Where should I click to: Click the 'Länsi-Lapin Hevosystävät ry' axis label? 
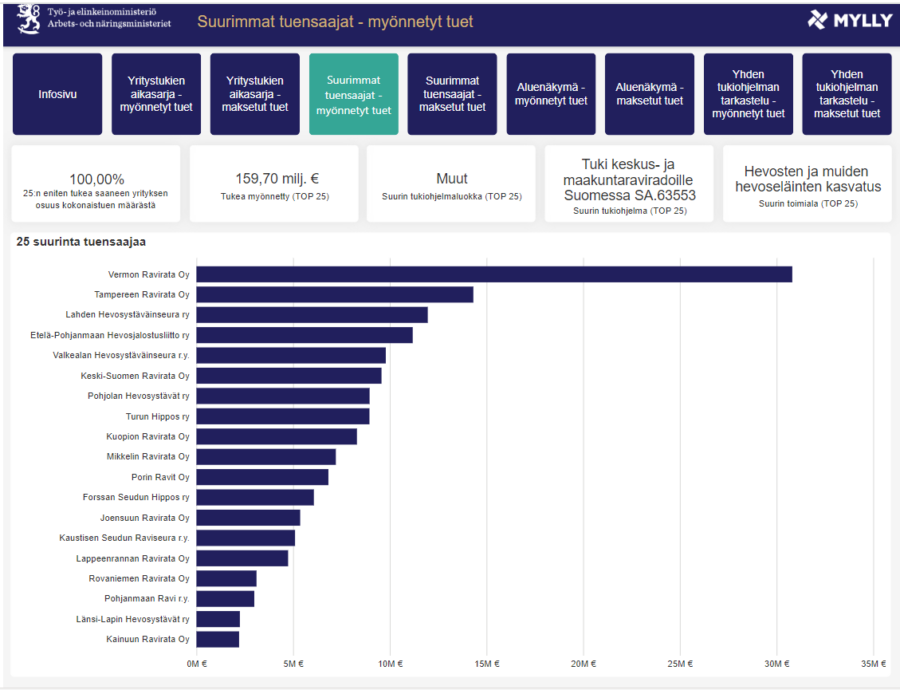point(133,619)
